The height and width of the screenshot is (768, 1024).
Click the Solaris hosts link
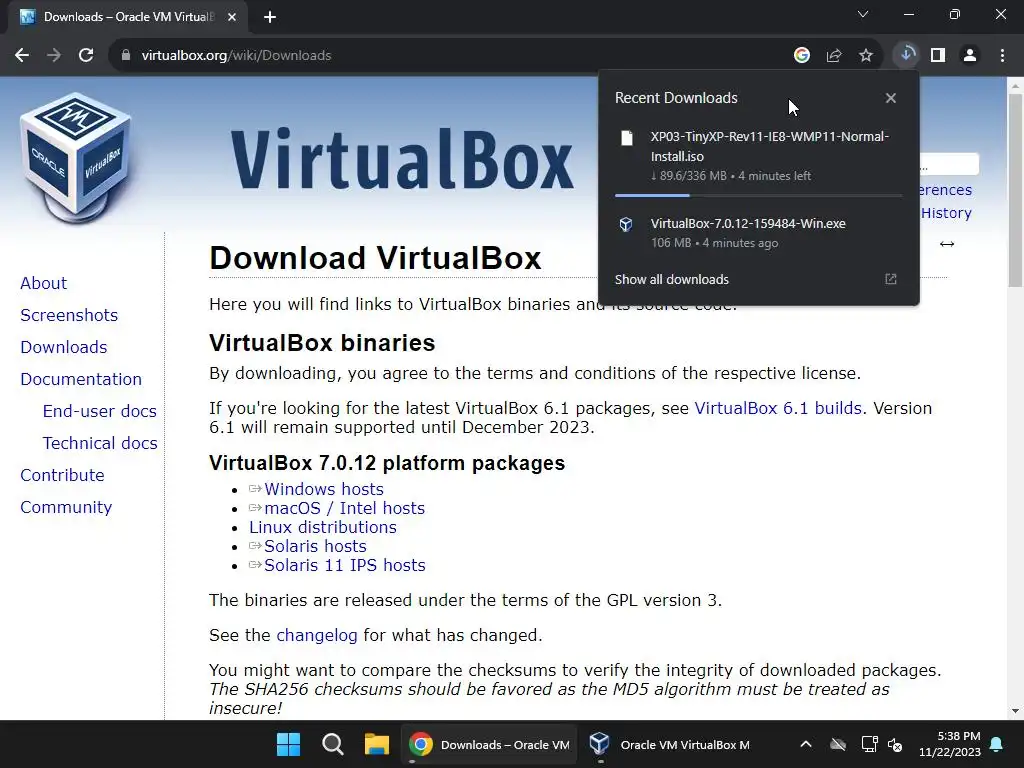(x=315, y=546)
